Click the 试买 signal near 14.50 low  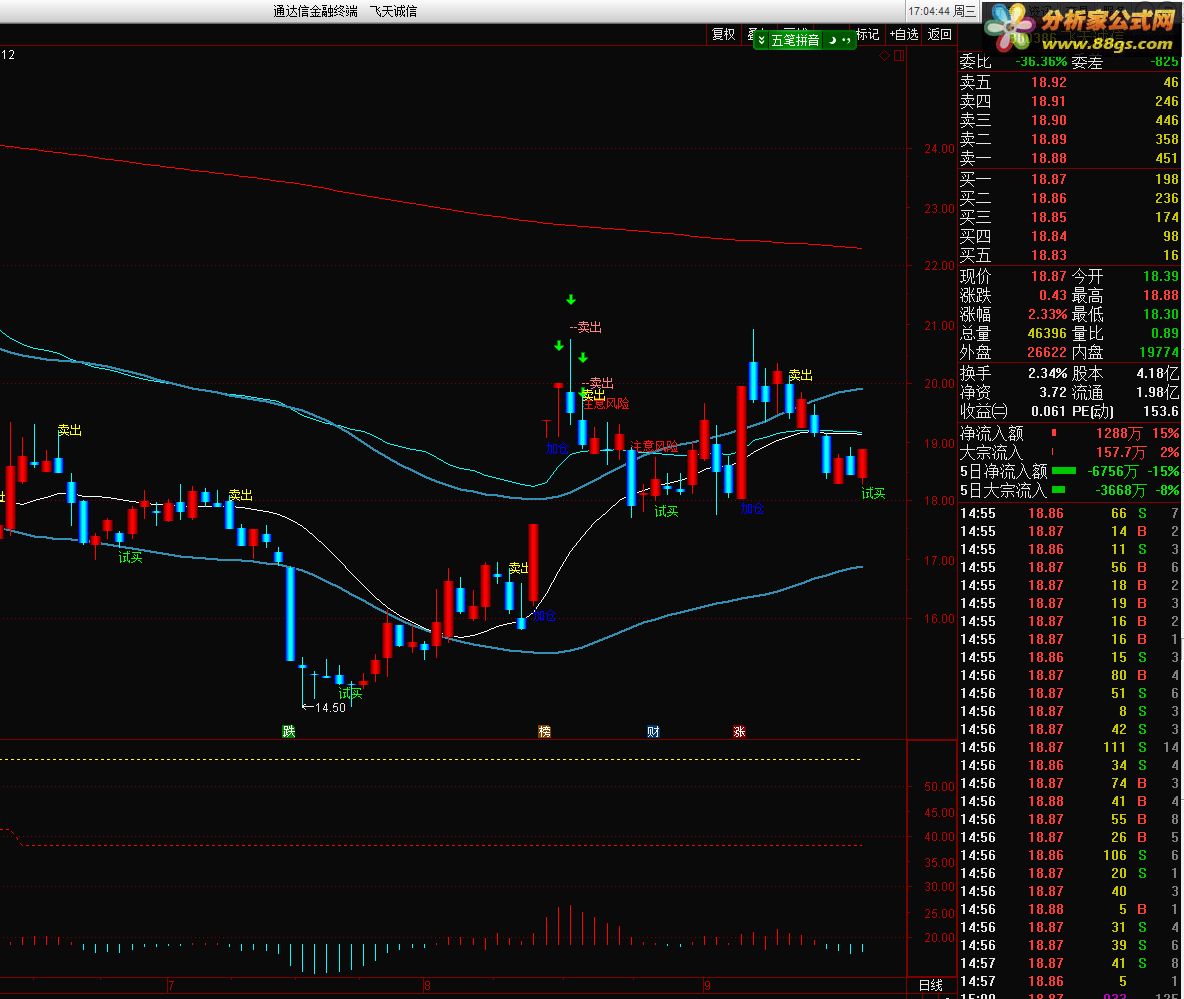click(350, 693)
